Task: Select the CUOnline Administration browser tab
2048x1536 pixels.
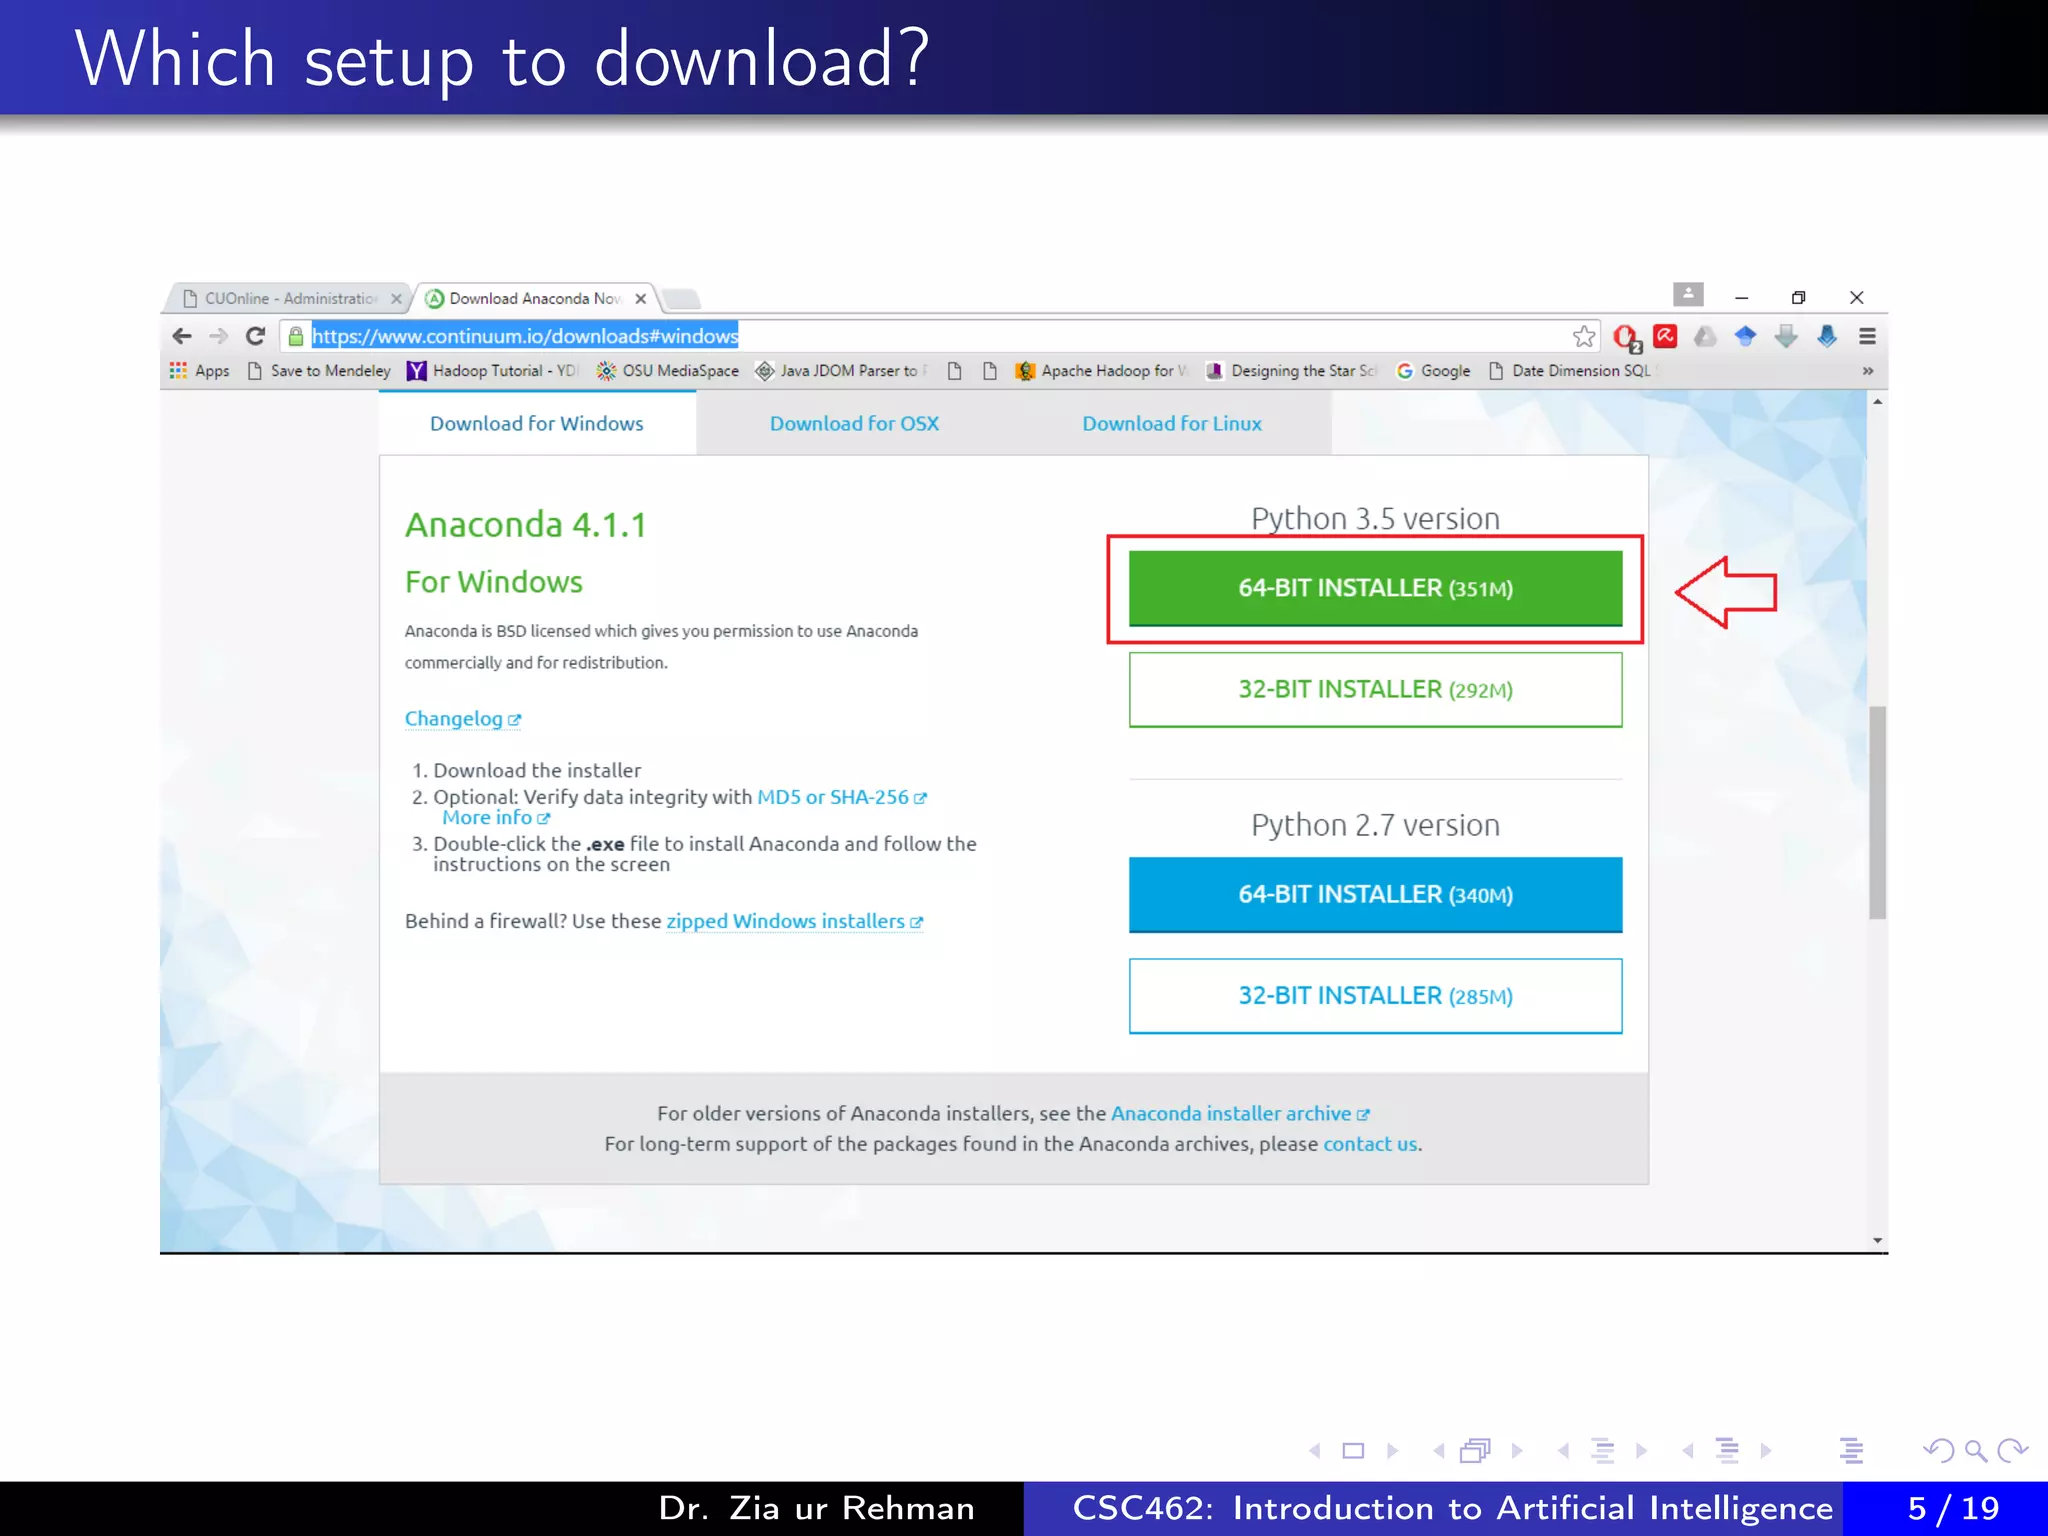Action: pyautogui.click(x=289, y=299)
